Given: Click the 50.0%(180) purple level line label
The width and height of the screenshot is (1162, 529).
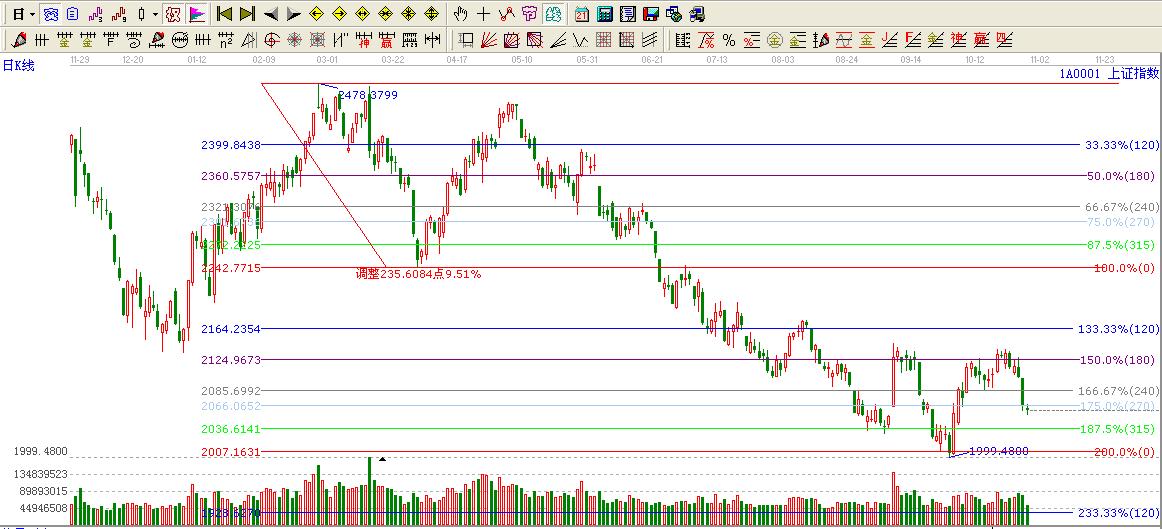Looking at the screenshot, I should 1122,176.
